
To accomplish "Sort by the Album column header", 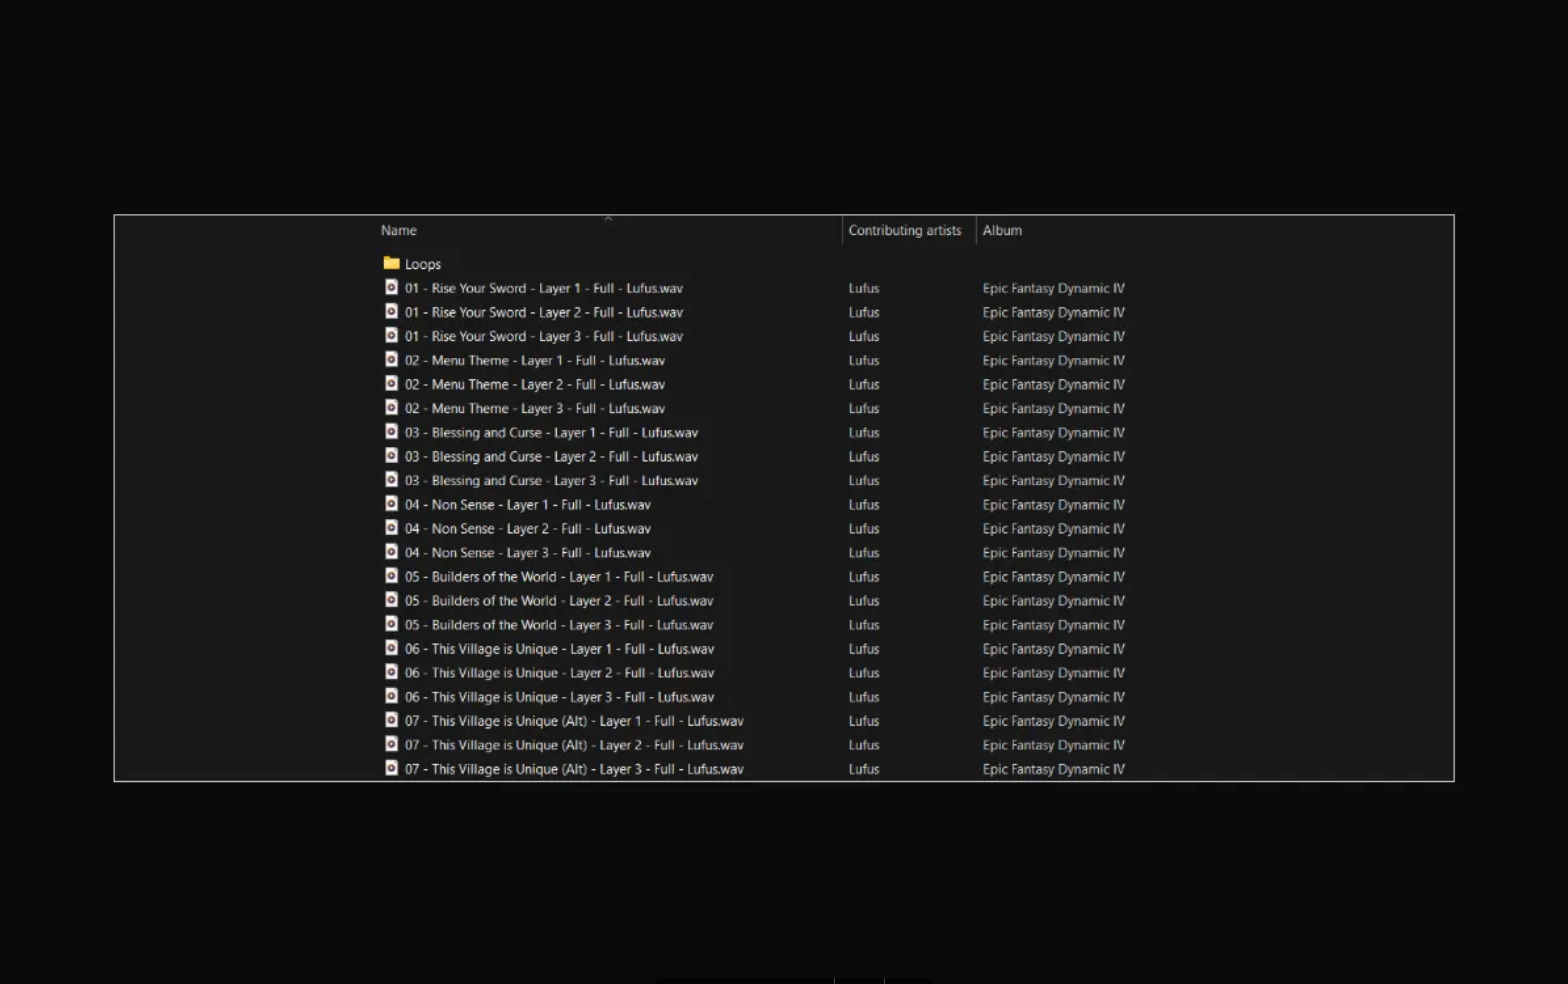I will 1002,230.
